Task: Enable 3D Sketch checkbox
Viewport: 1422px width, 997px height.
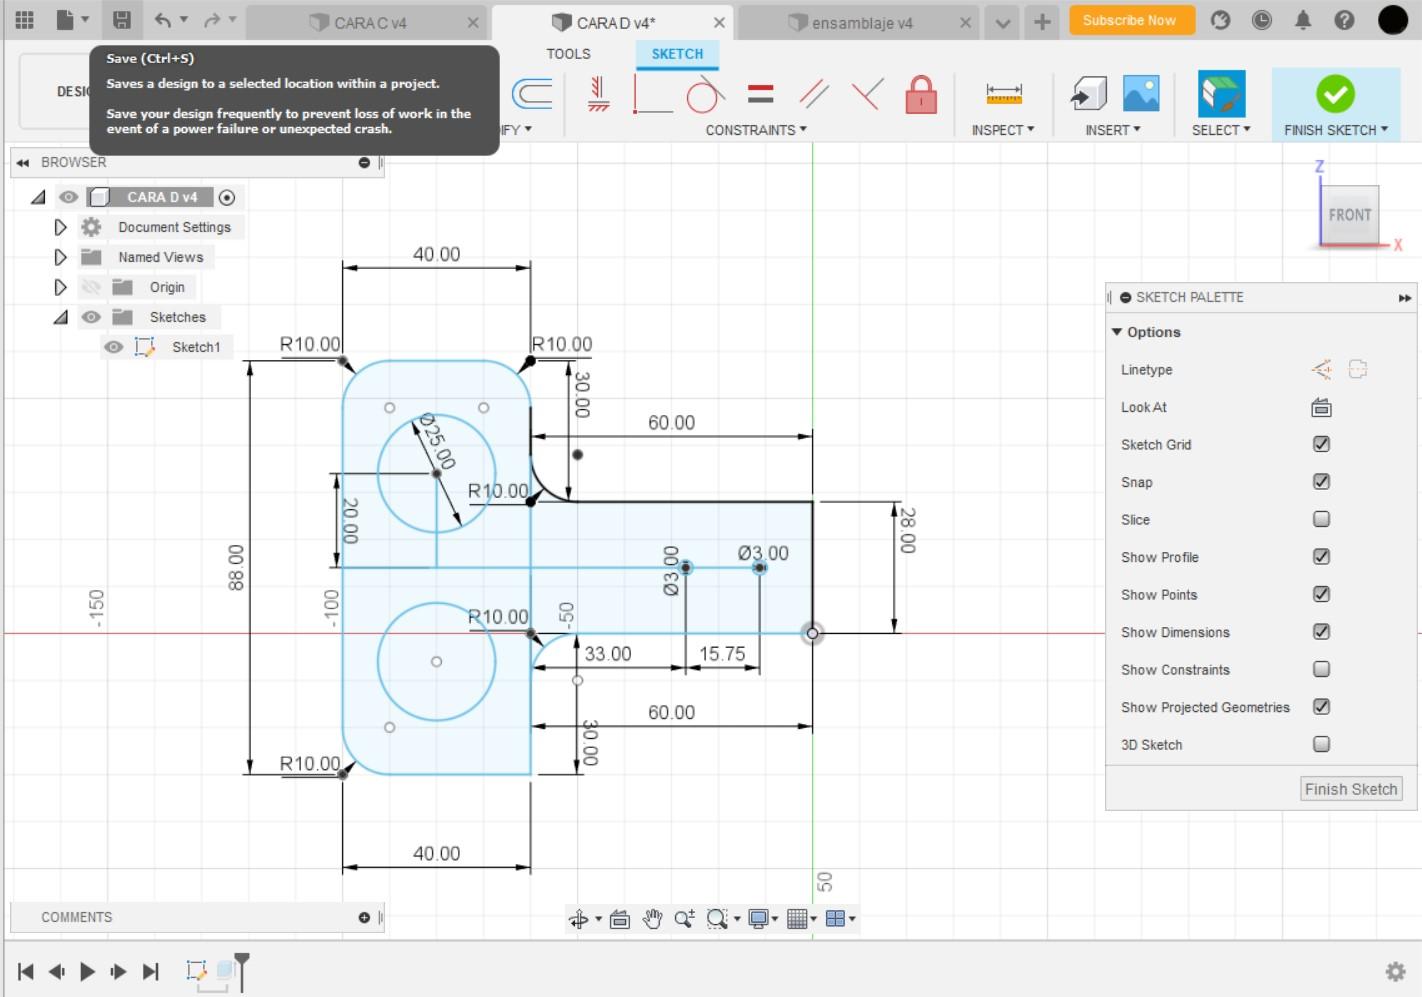Action: (x=1321, y=744)
